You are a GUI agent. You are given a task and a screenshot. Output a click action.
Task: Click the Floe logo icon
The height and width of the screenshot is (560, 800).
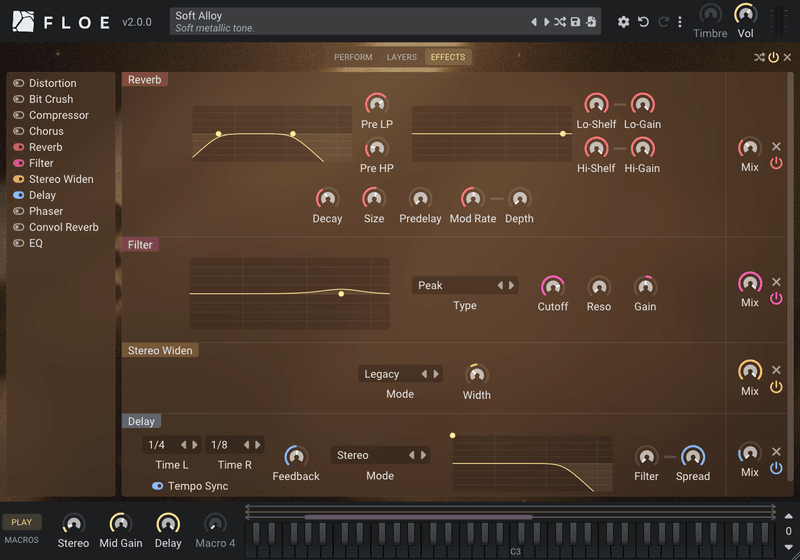[x=23, y=22]
